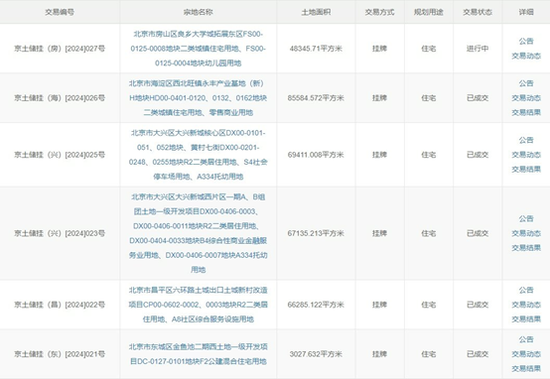Open 交易动态 link for 027号 row
550x379 pixels.
click(526, 56)
